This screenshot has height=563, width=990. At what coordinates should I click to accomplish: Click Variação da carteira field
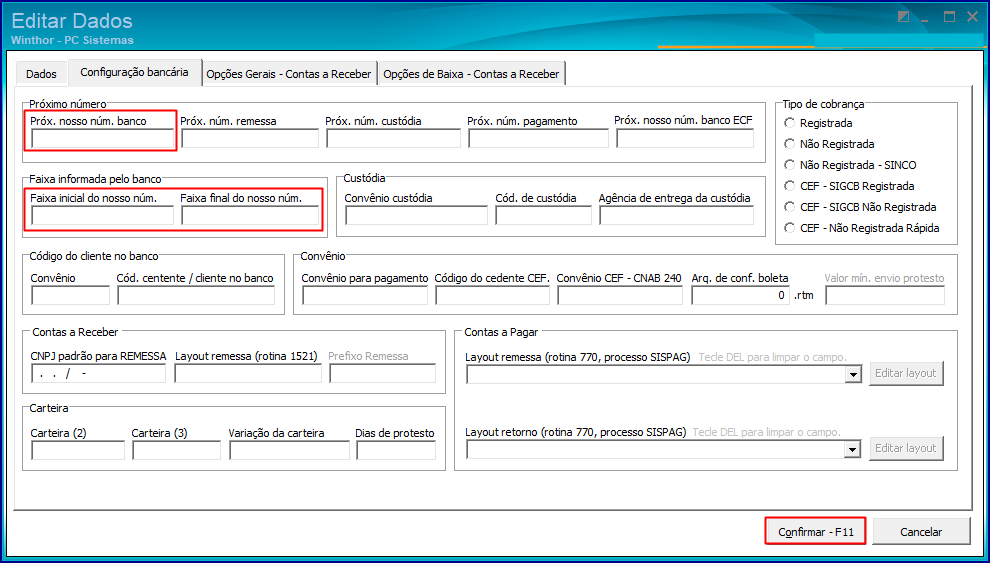click(x=289, y=451)
